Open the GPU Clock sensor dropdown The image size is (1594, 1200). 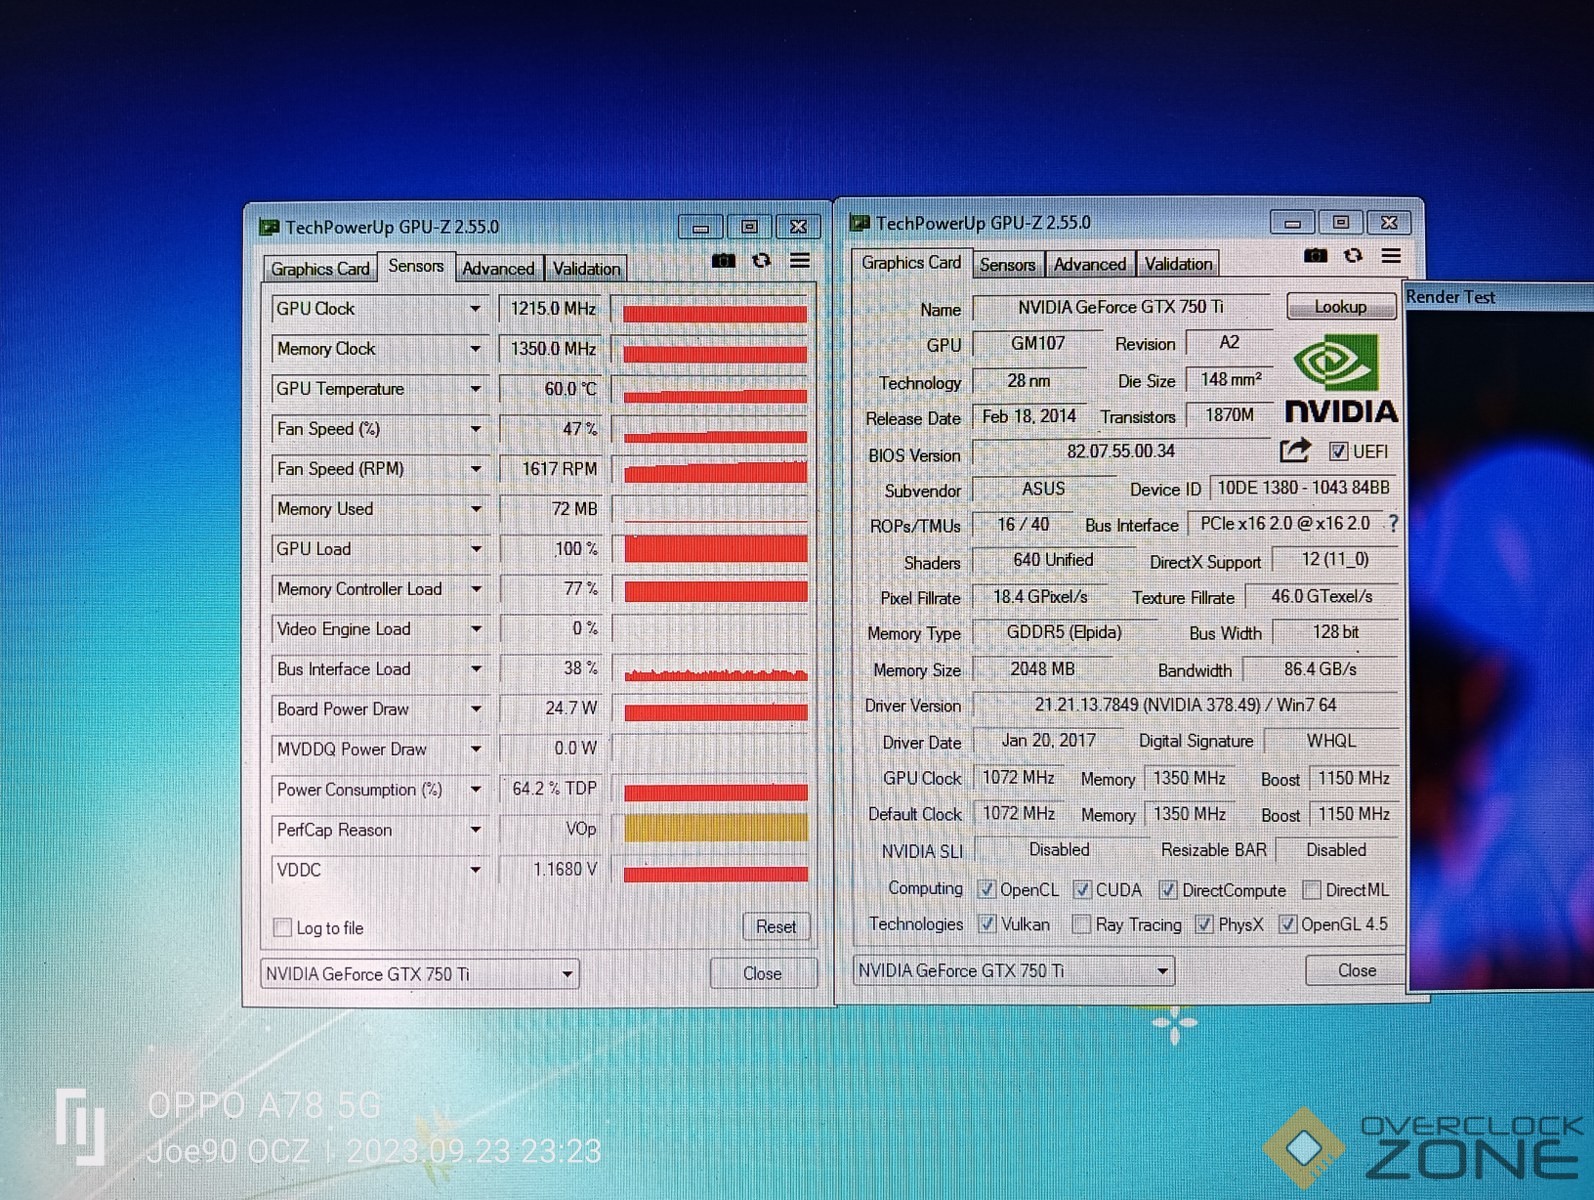coord(476,309)
